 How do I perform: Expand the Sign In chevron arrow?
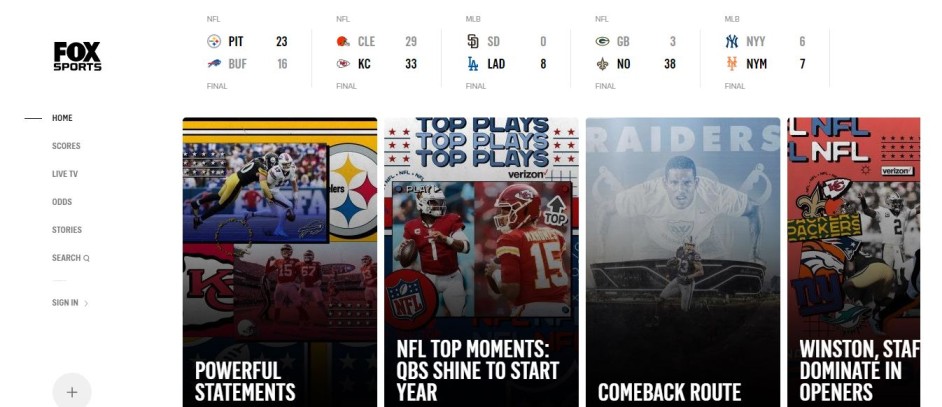(86, 304)
